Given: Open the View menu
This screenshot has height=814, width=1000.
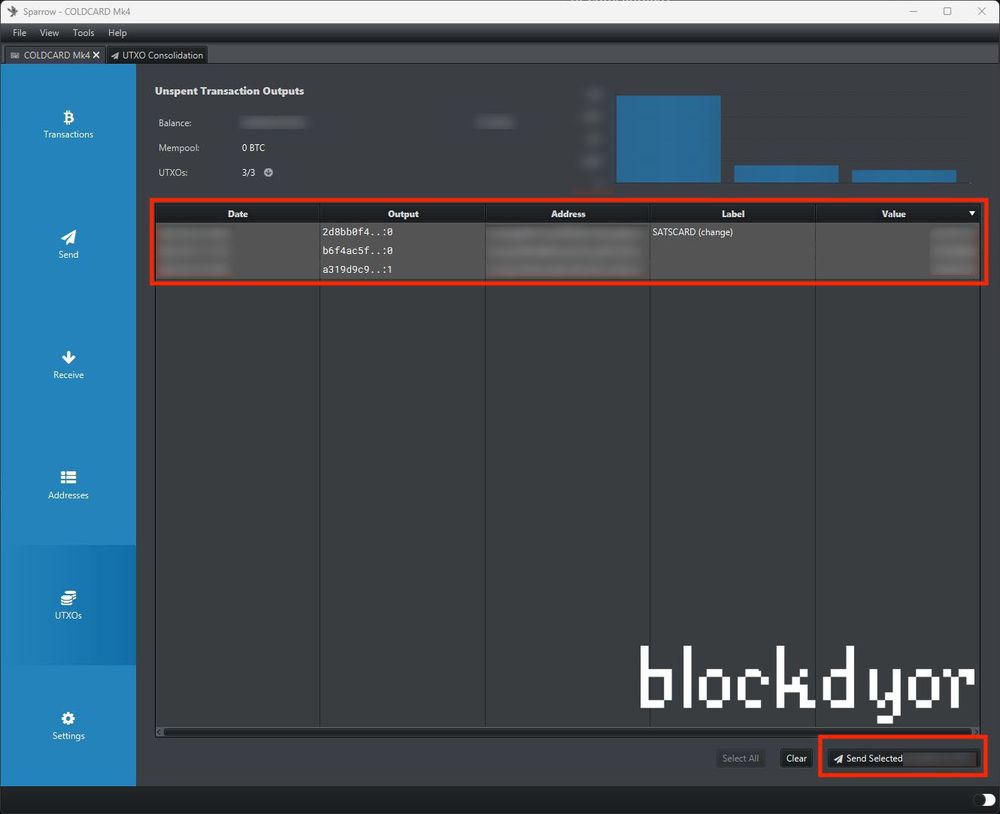Looking at the screenshot, I should pyautogui.click(x=49, y=33).
